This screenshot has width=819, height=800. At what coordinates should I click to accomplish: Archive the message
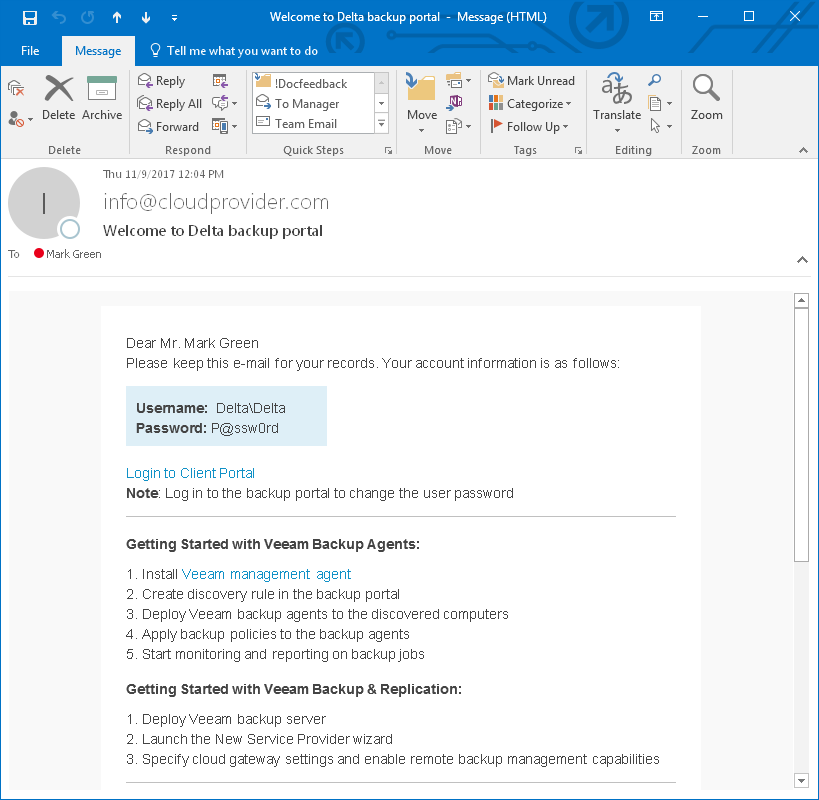click(102, 98)
